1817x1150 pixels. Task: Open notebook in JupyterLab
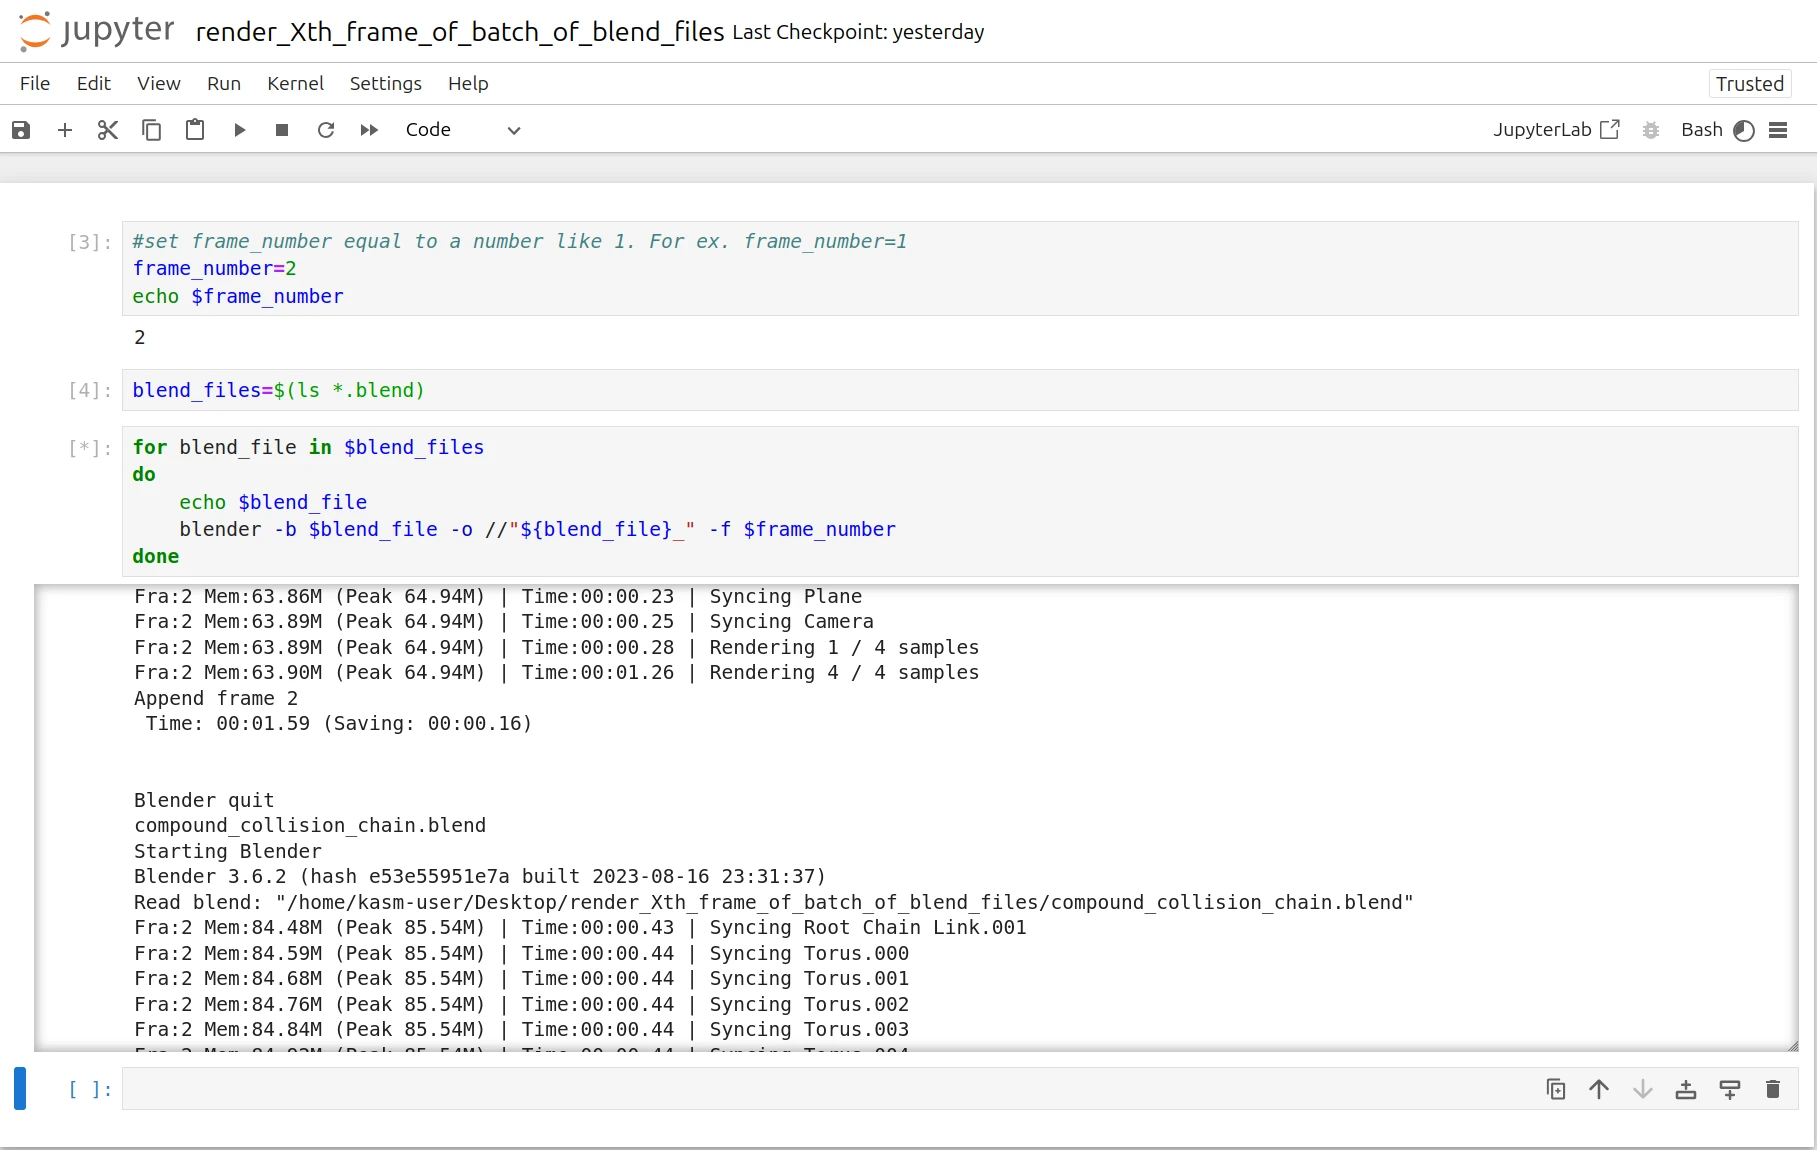pos(1556,130)
